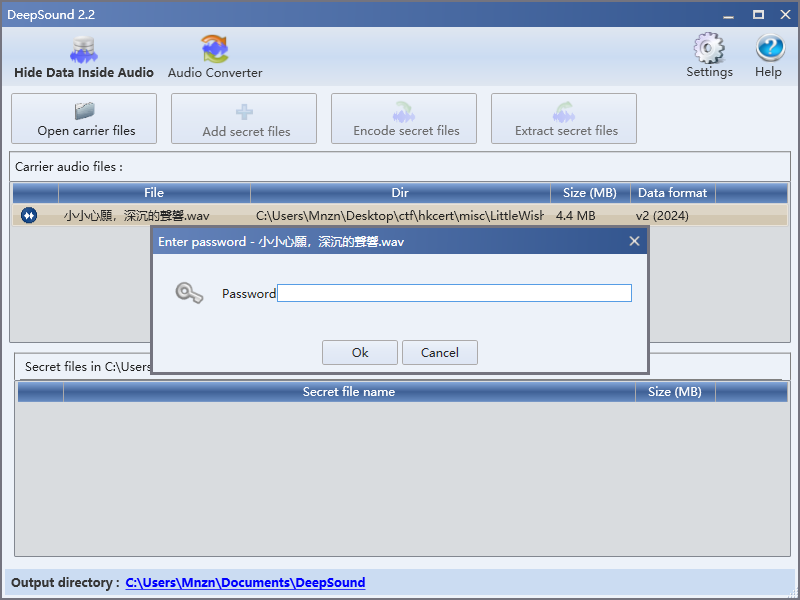The width and height of the screenshot is (800, 600).
Task: Sort carrier files by Size (MB) header
Action: click(590, 193)
